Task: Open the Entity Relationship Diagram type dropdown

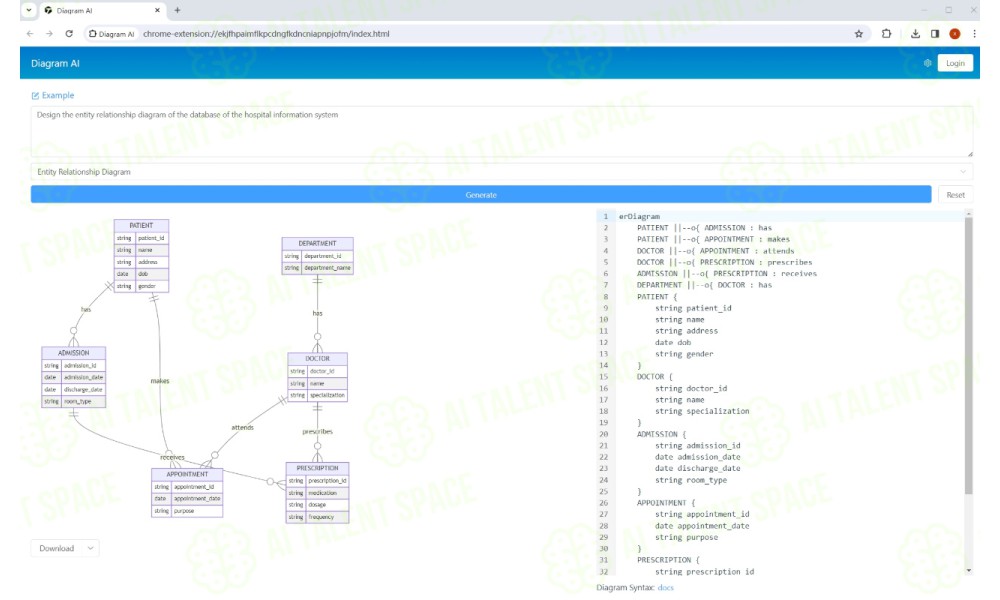Action: (x=501, y=172)
